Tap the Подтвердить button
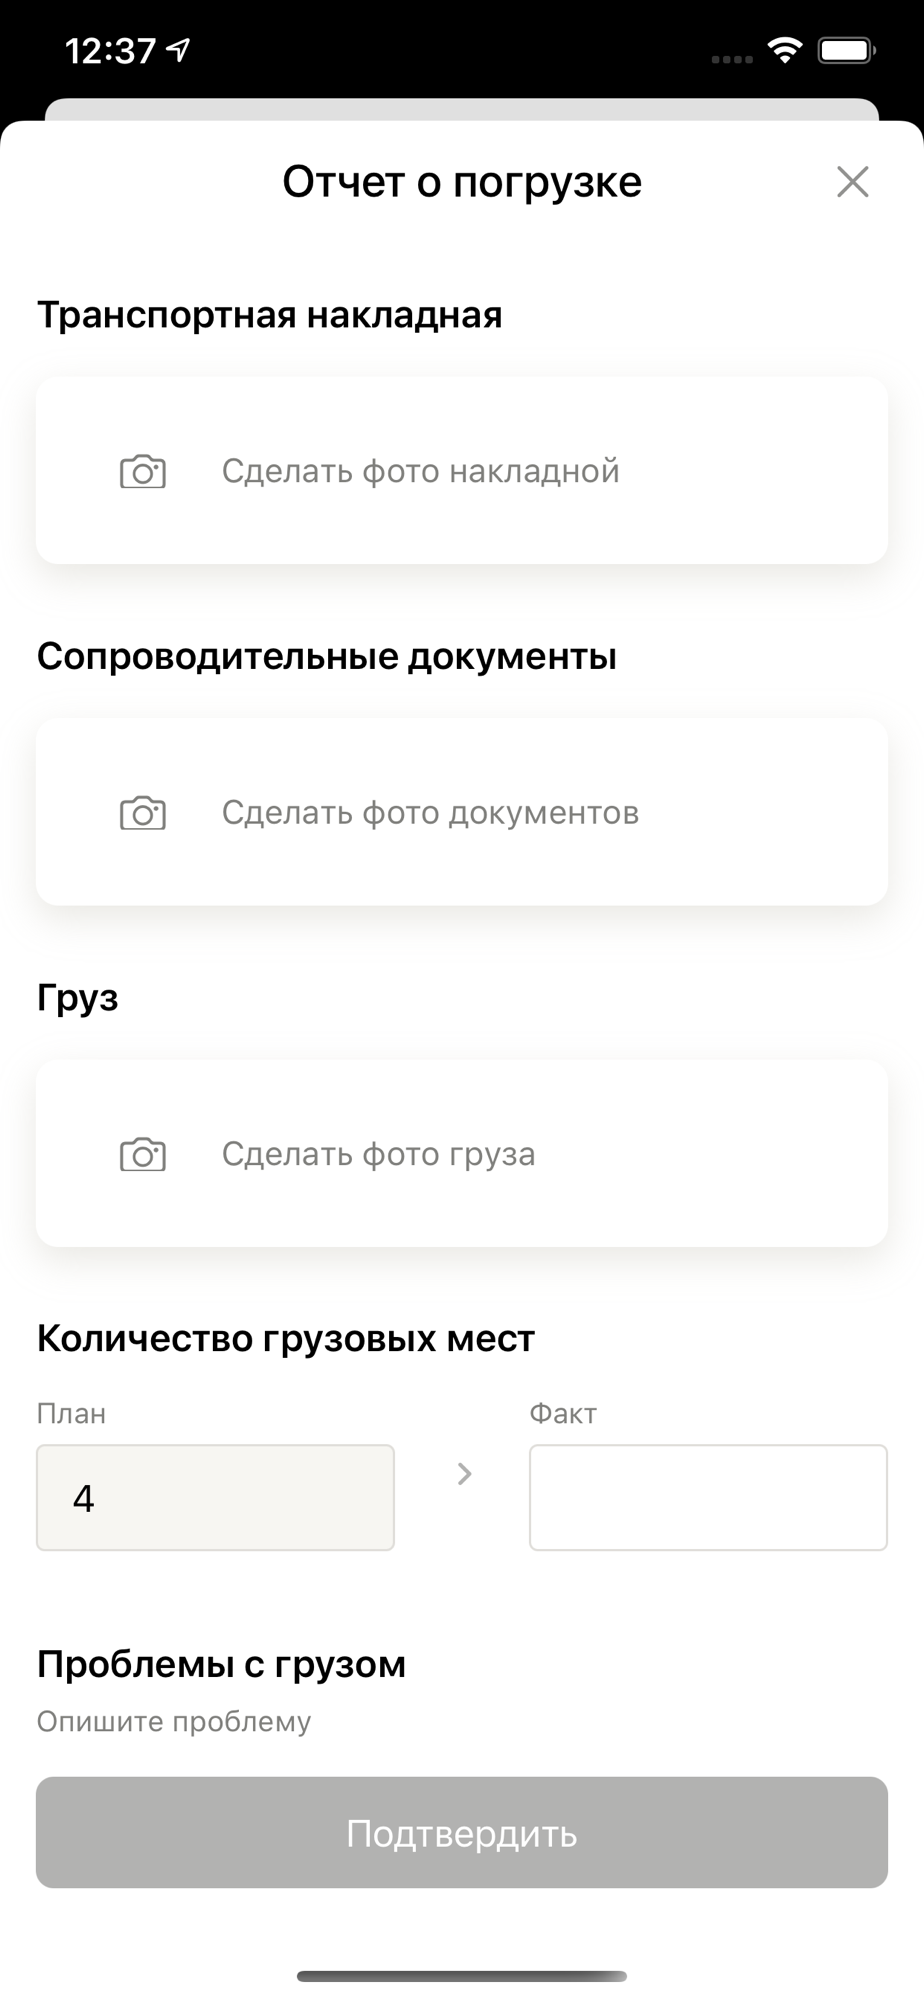The image size is (924, 2000). [462, 1833]
